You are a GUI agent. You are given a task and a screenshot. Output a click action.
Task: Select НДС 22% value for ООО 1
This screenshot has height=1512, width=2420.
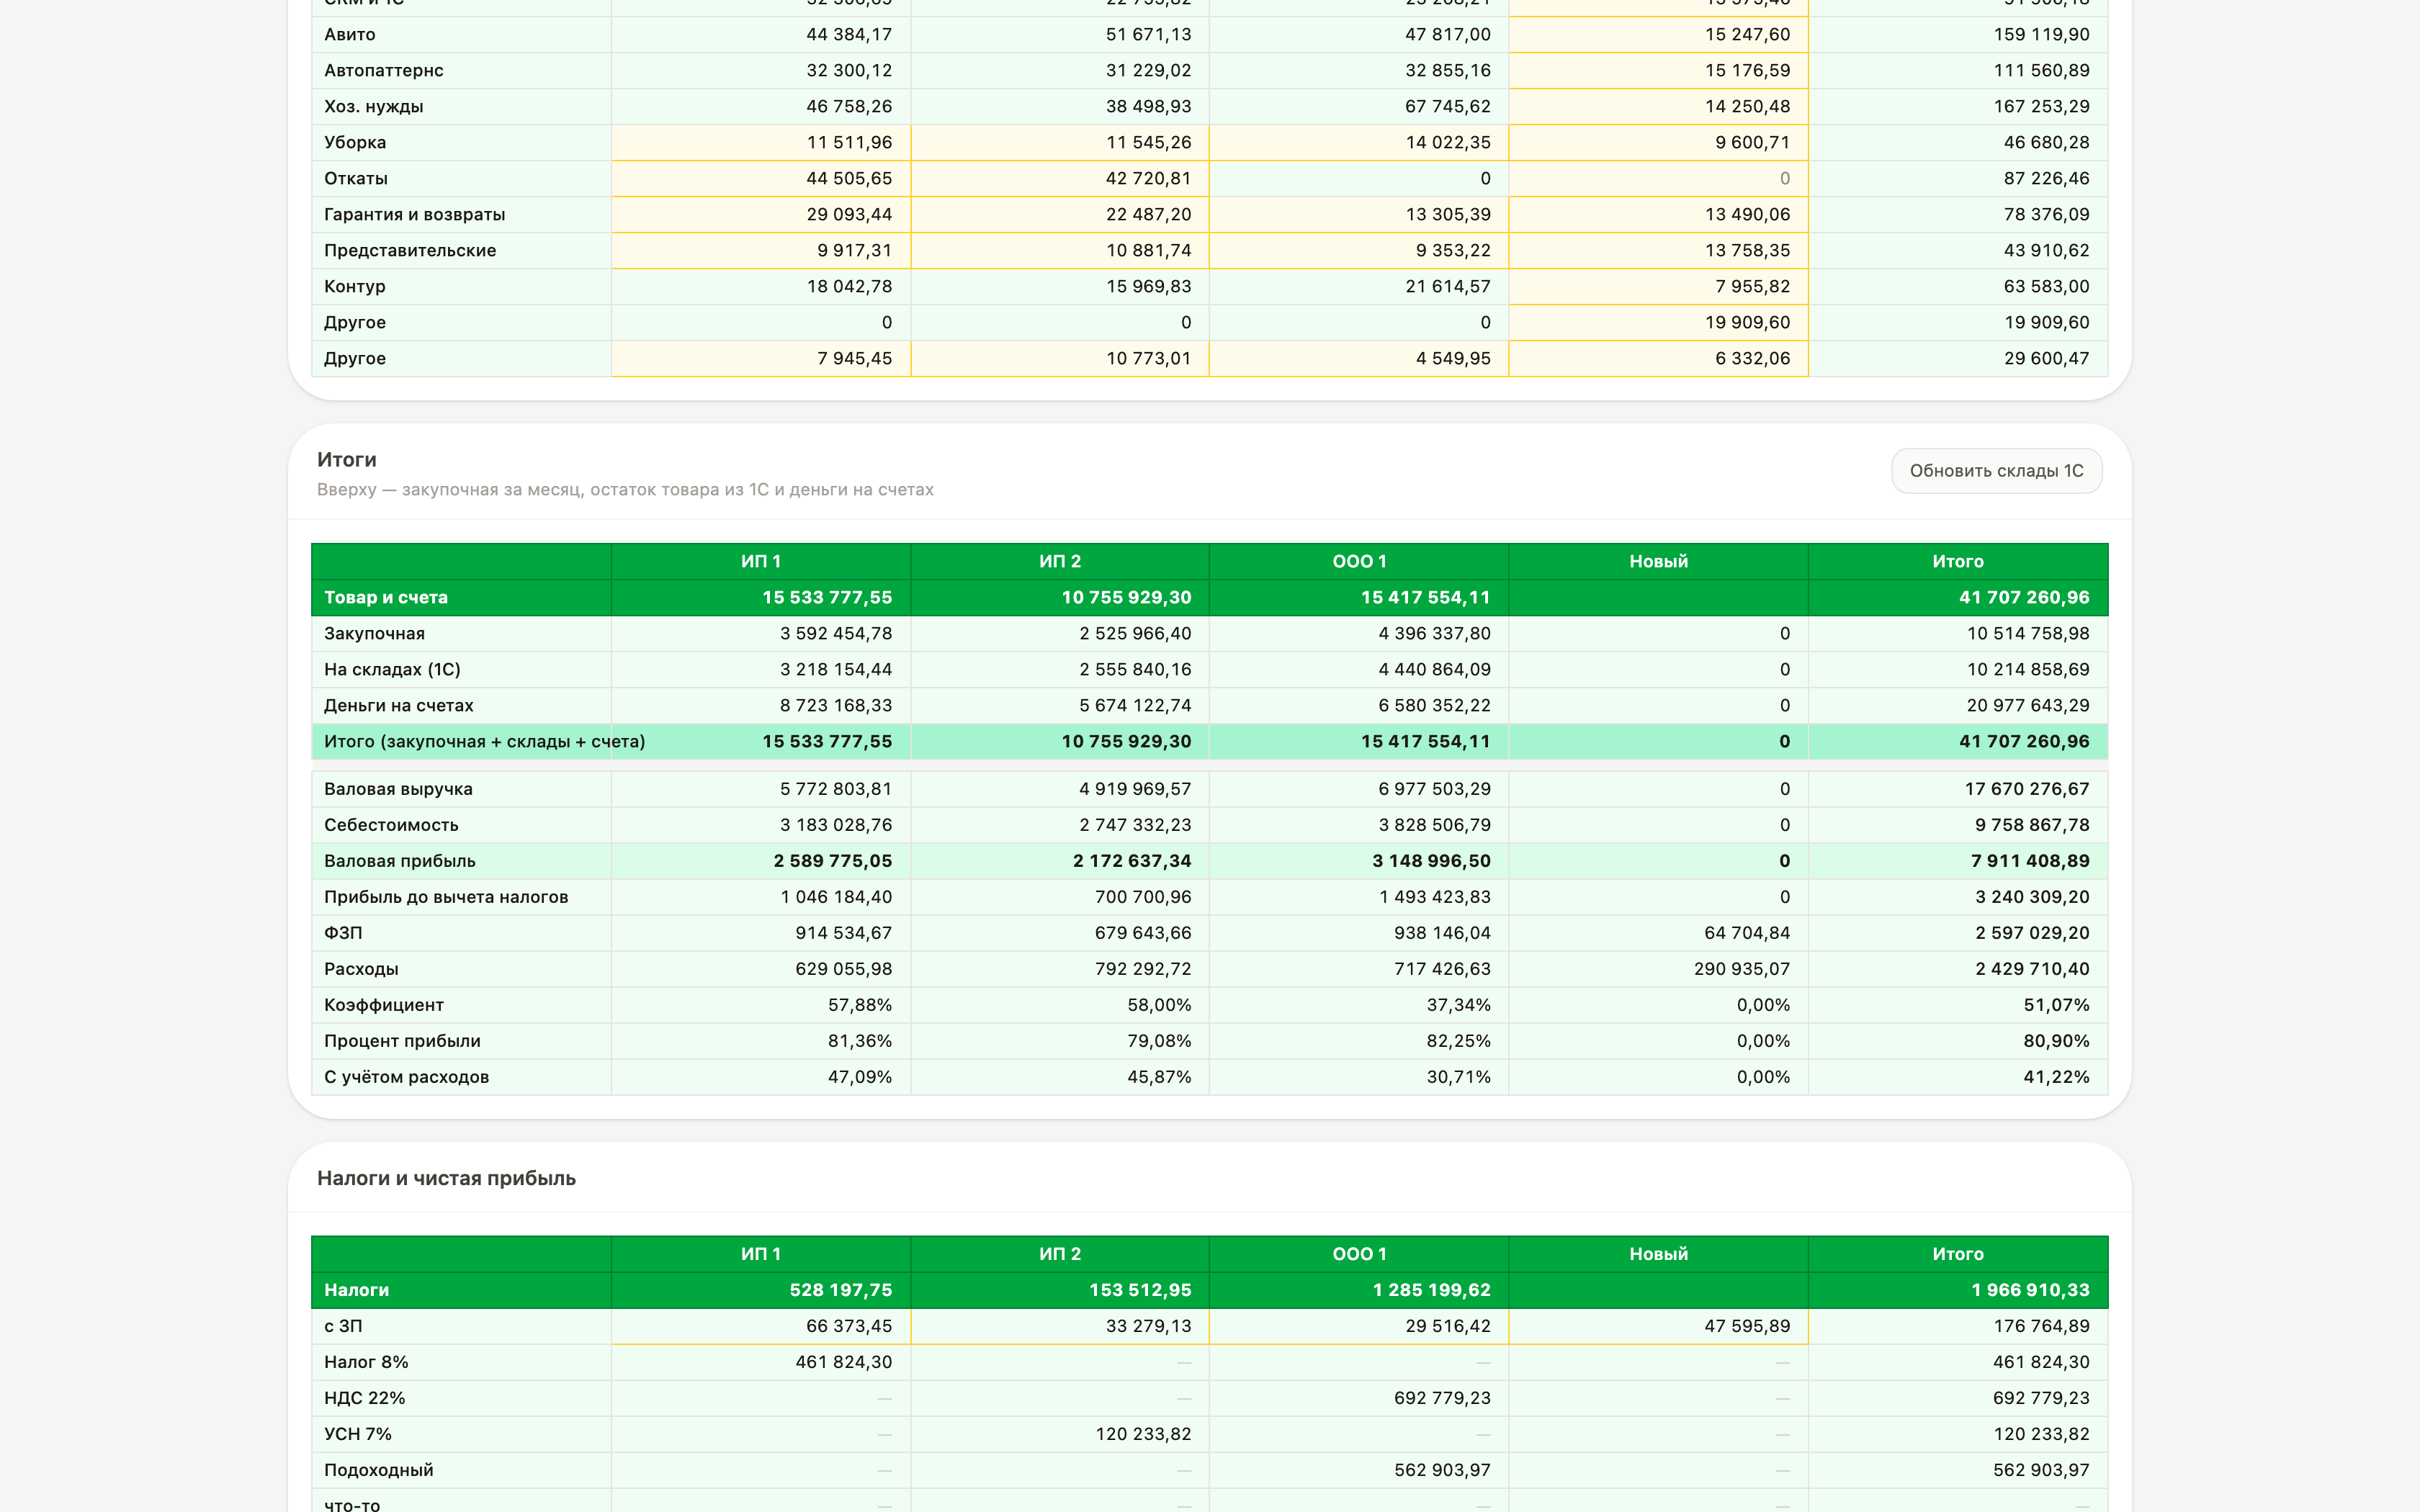pos(1442,1398)
